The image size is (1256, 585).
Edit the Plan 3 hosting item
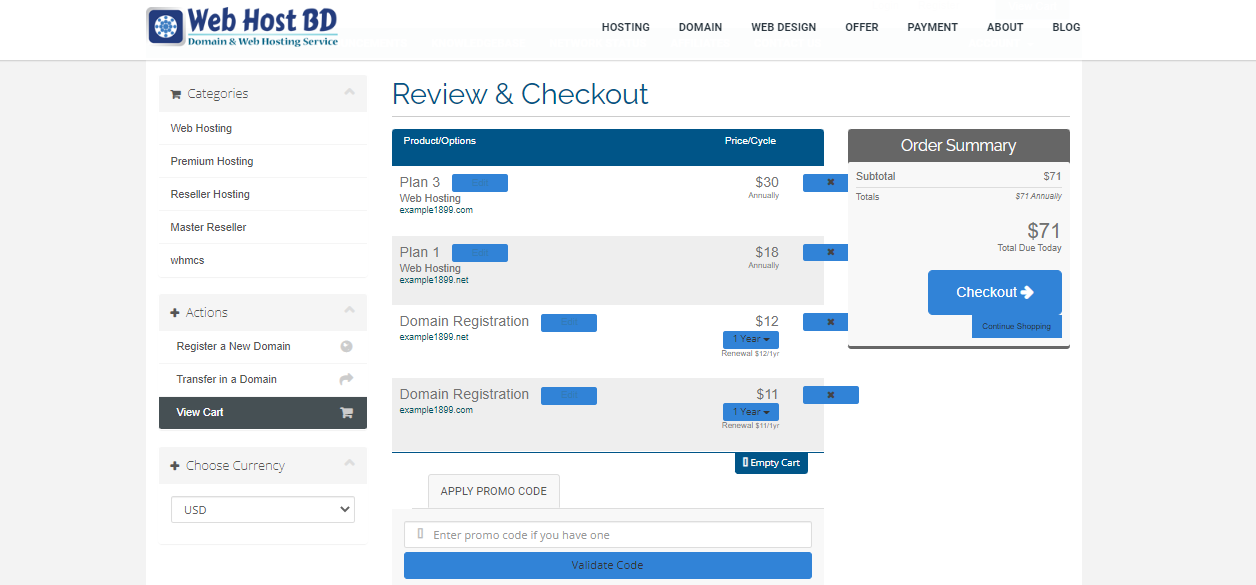click(x=480, y=183)
